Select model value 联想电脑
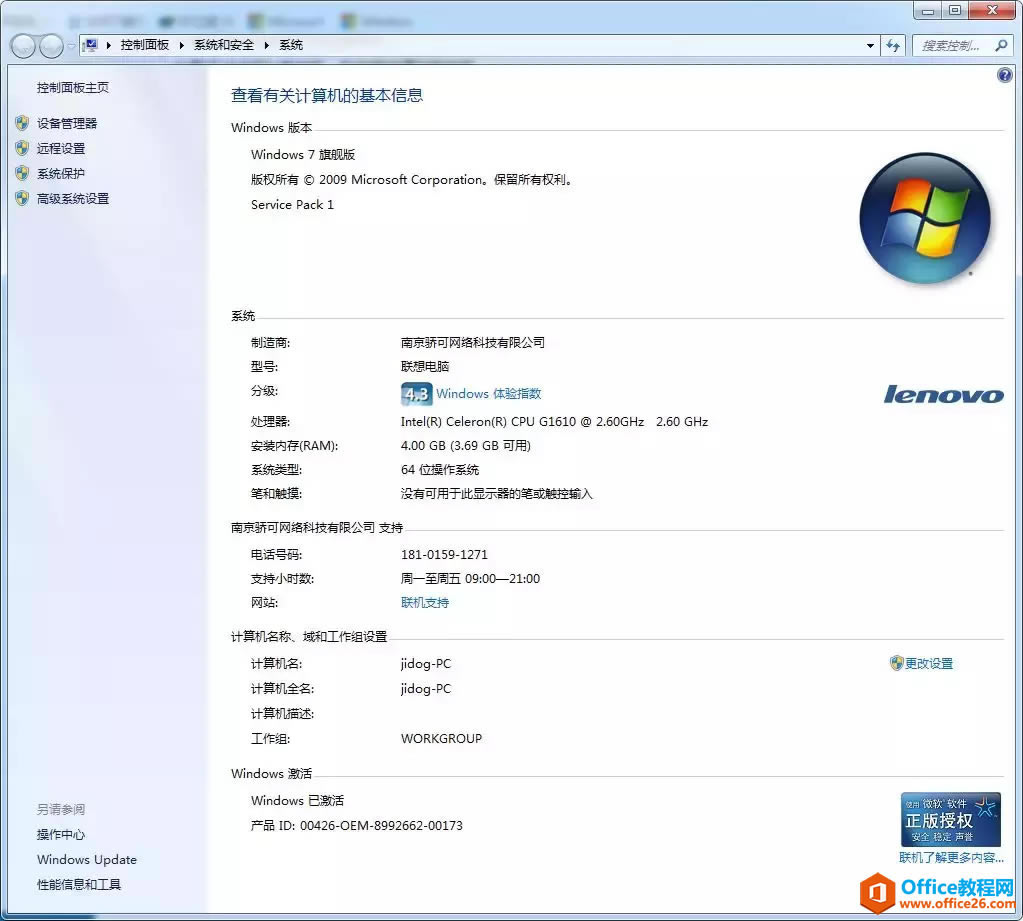The height and width of the screenshot is (921, 1023). [x=425, y=367]
